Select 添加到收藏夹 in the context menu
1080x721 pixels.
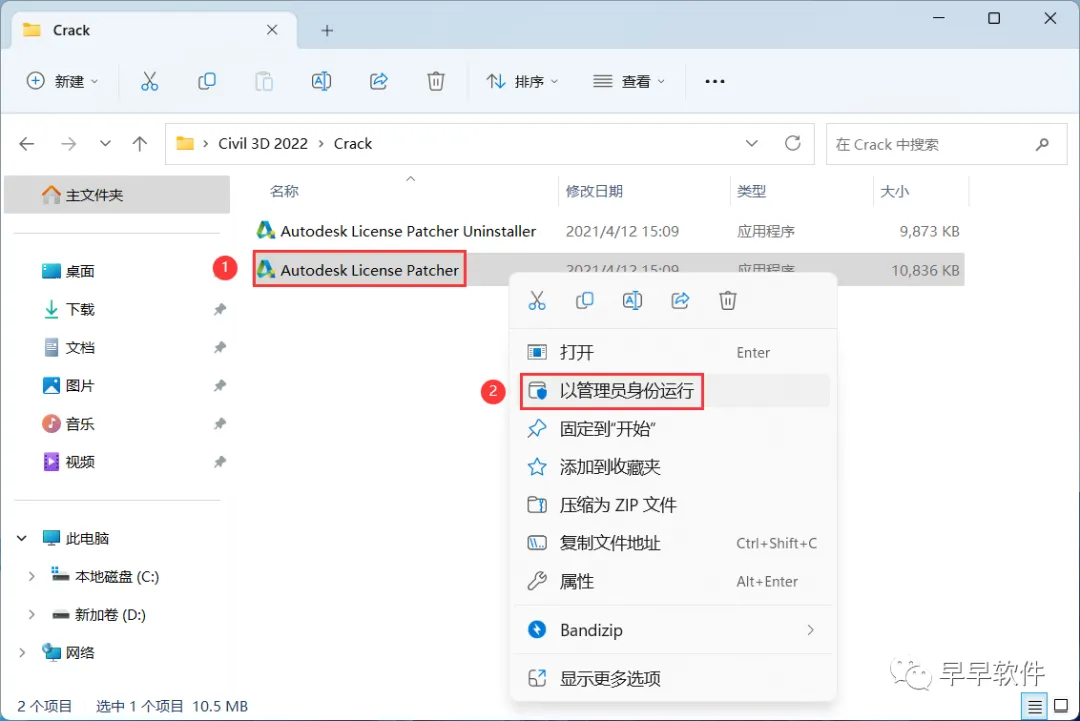pyautogui.click(x=673, y=467)
